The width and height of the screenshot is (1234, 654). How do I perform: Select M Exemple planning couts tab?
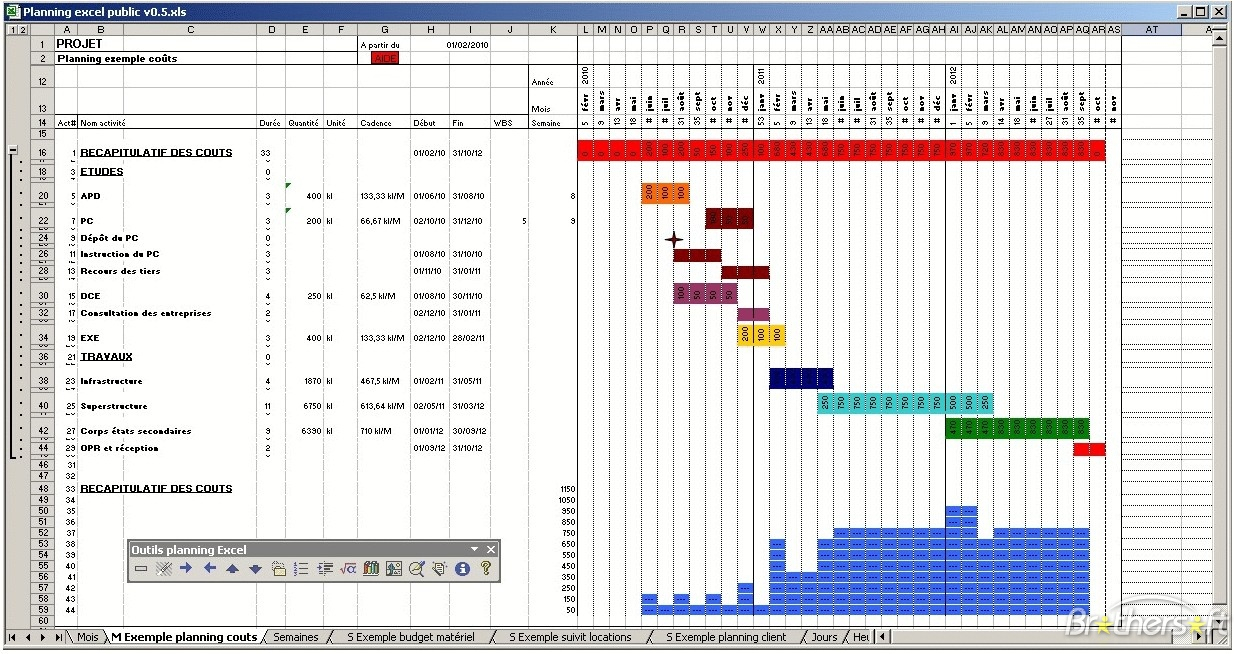click(x=184, y=637)
